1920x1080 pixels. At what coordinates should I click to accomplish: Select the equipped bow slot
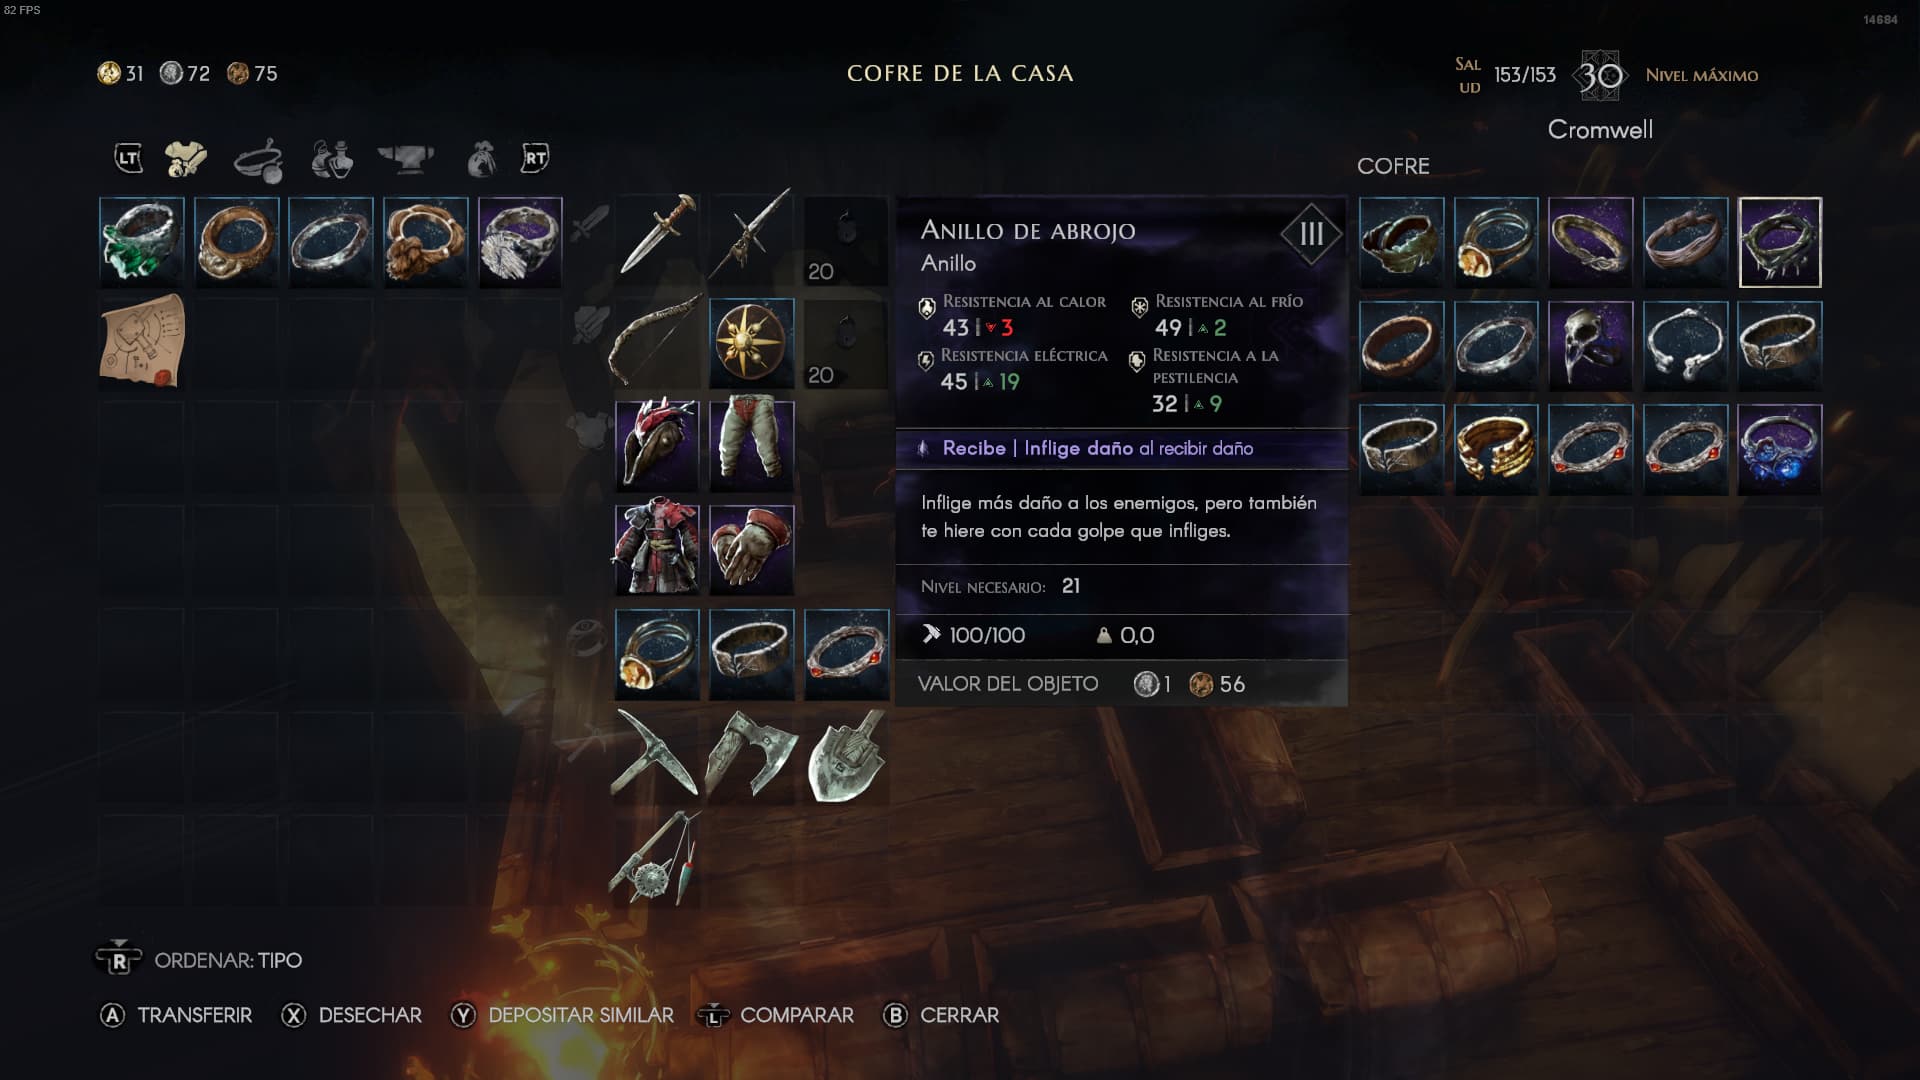pyautogui.click(x=656, y=340)
